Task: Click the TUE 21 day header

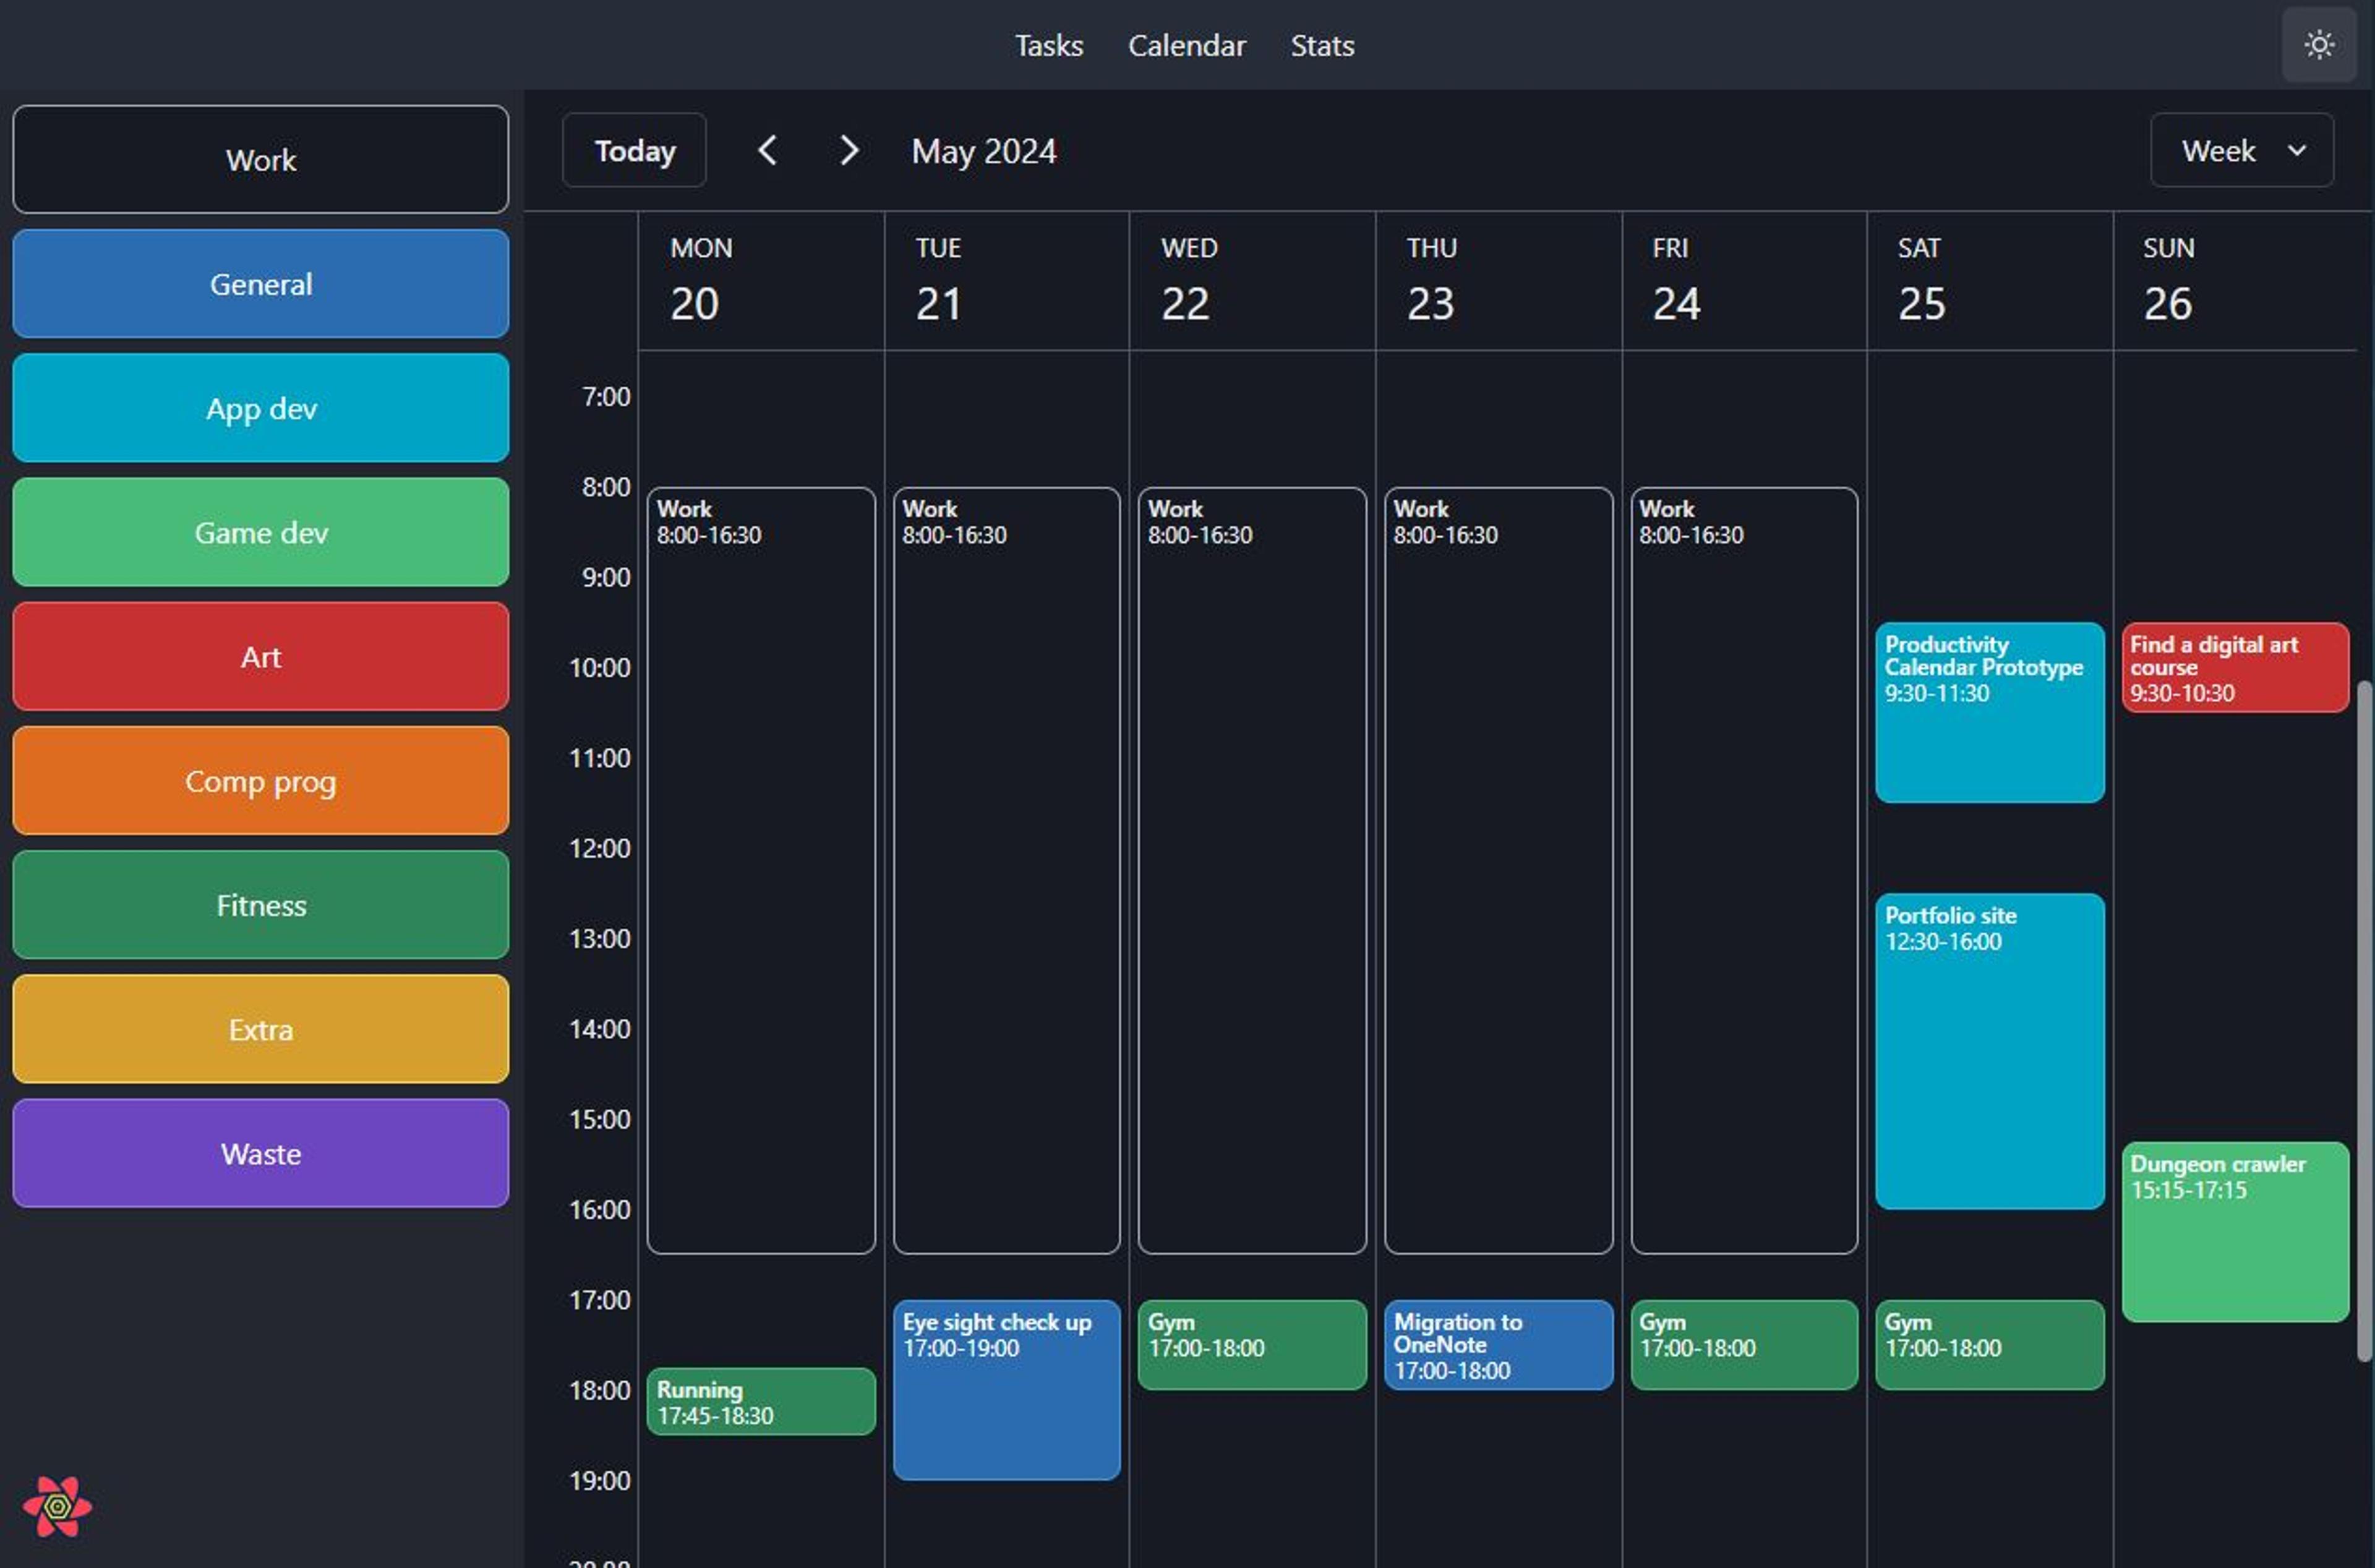Action: (x=1006, y=281)
